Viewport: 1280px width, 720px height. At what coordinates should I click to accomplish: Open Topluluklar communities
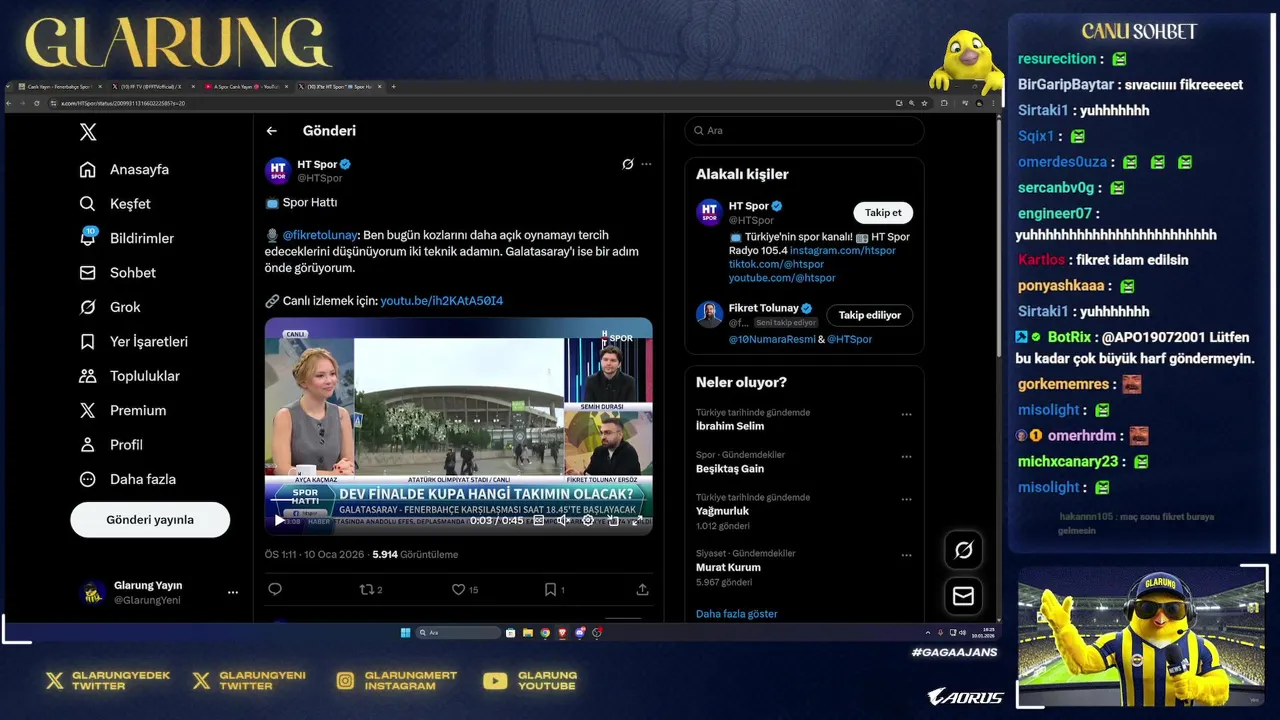coord(129,376)
